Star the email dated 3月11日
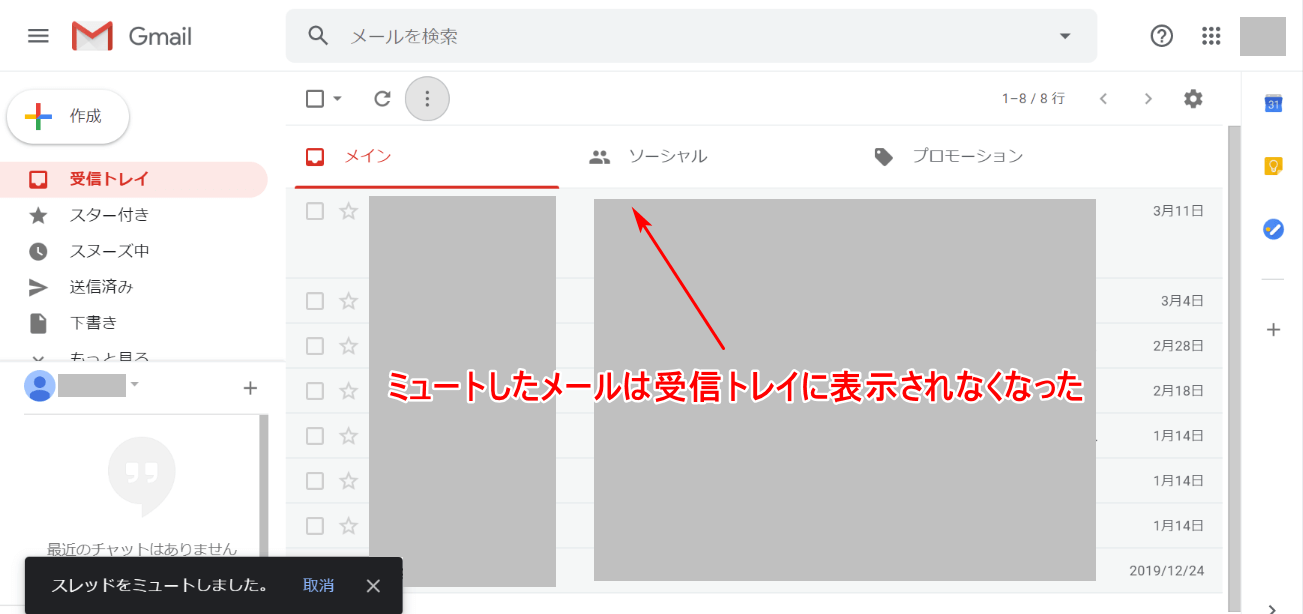Screen dimensions: 1303x614 348,211
